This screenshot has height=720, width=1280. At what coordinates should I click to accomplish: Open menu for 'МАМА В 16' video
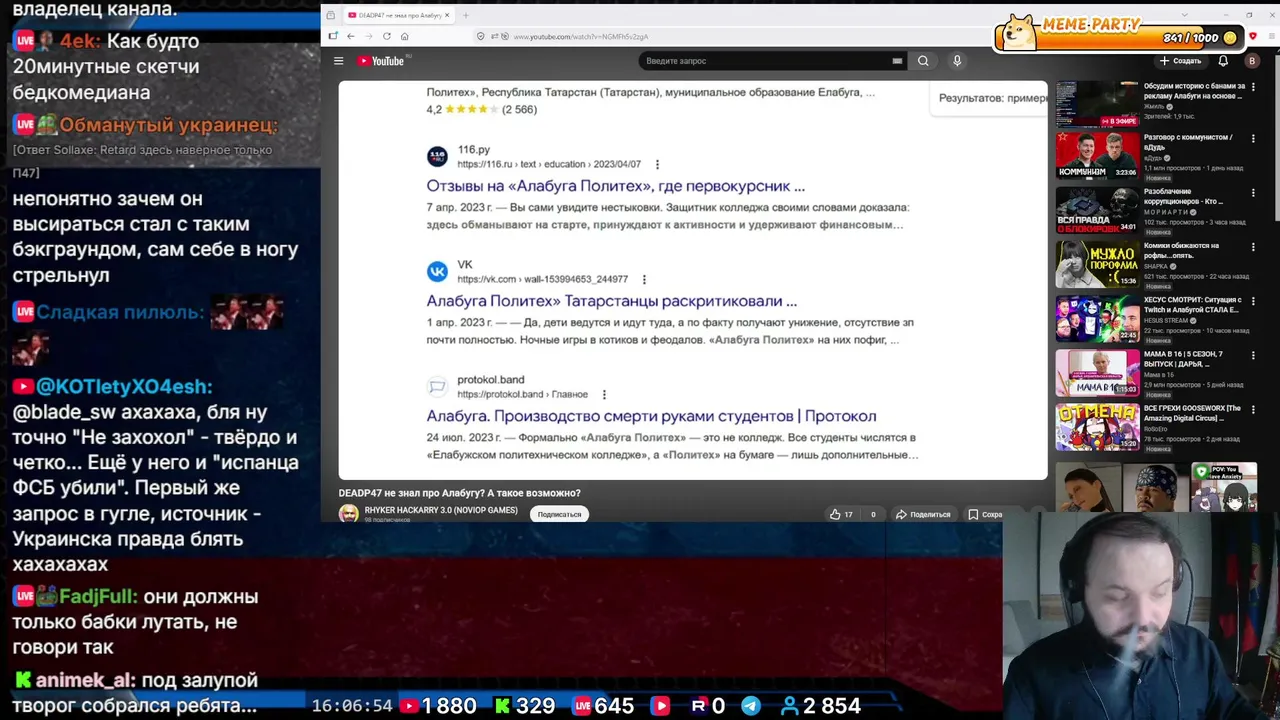pyautogui.click(x=1253, y=355)
